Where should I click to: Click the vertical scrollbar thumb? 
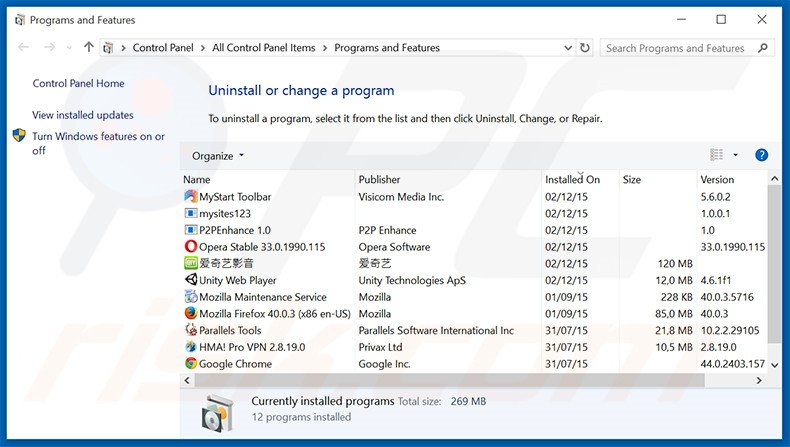(x=774, y=264)
